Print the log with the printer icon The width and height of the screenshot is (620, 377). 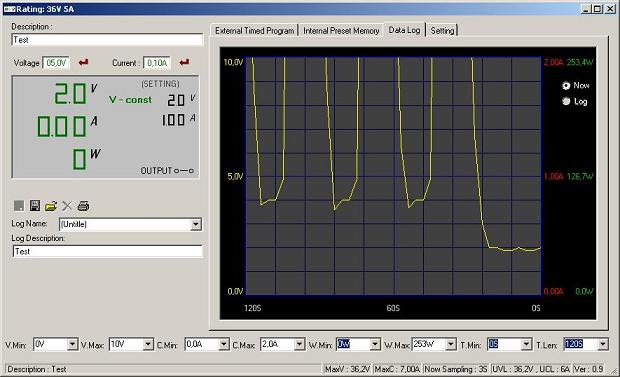(83, 206)
